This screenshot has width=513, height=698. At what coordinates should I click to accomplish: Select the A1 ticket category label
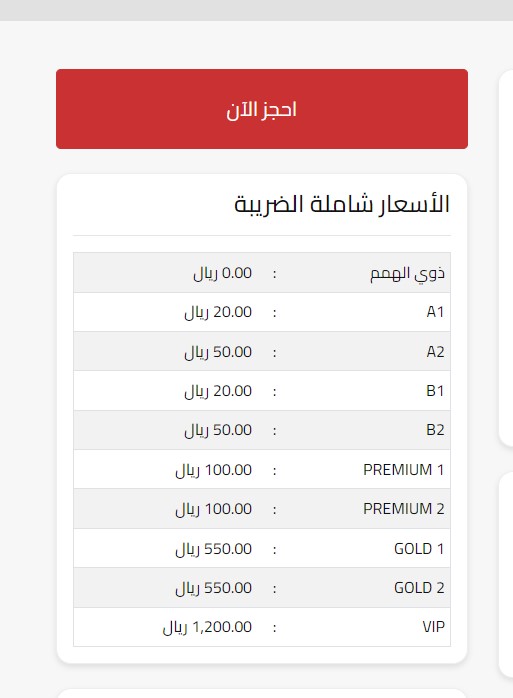[435, 312]
